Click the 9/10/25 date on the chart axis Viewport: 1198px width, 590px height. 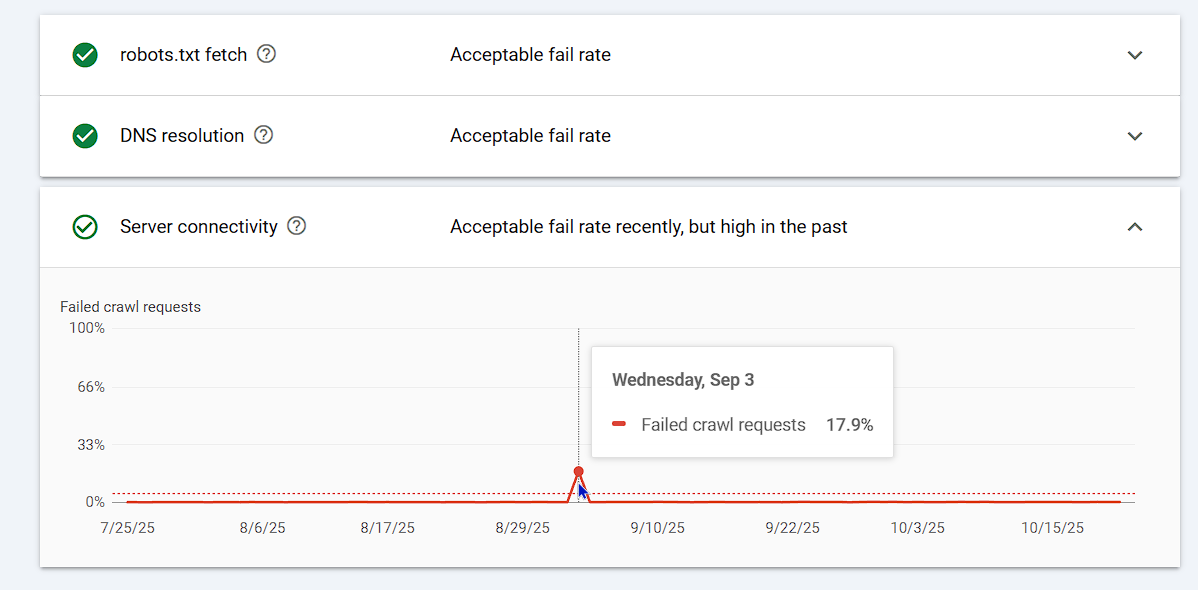[657, 528]
